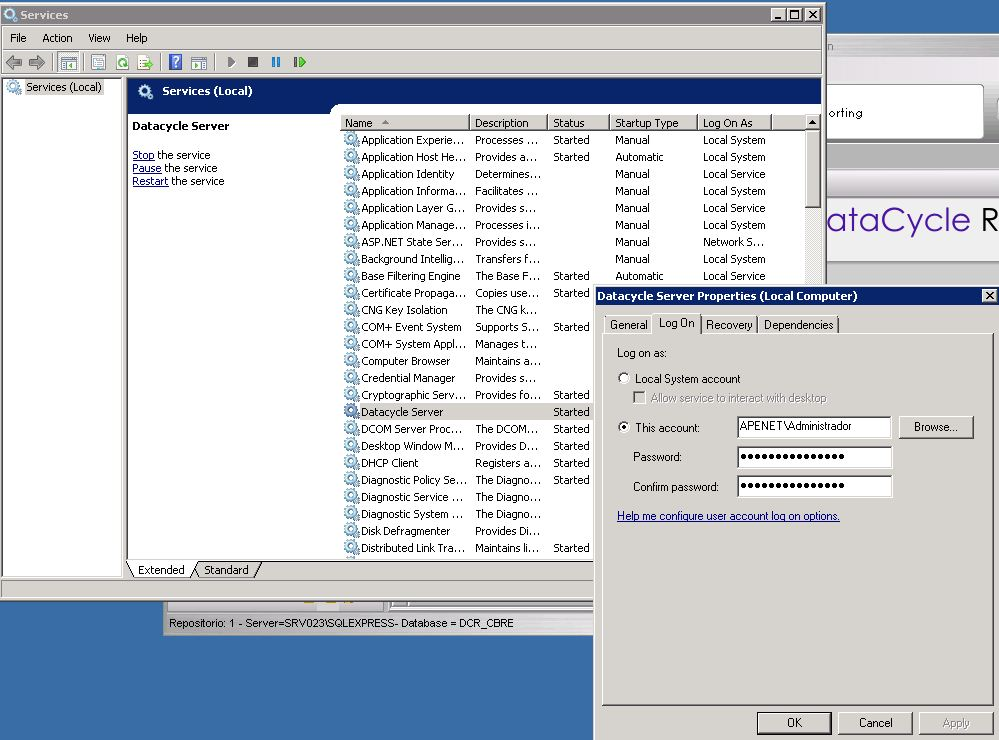Switch to the Extended view tab
The image size is (999, 740).
click(161, 570)
